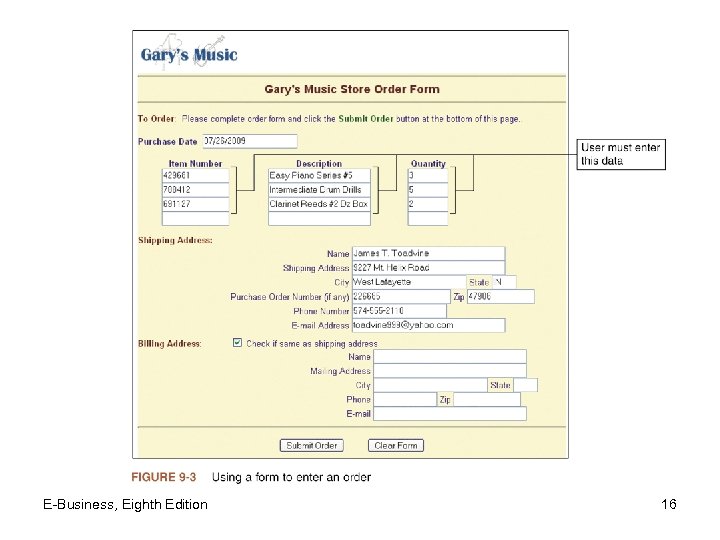Image resolution: width=720 pixels, height=540 pixels.
Task: Click description Intermediate Drum Drills
Action: click(319, 190)
